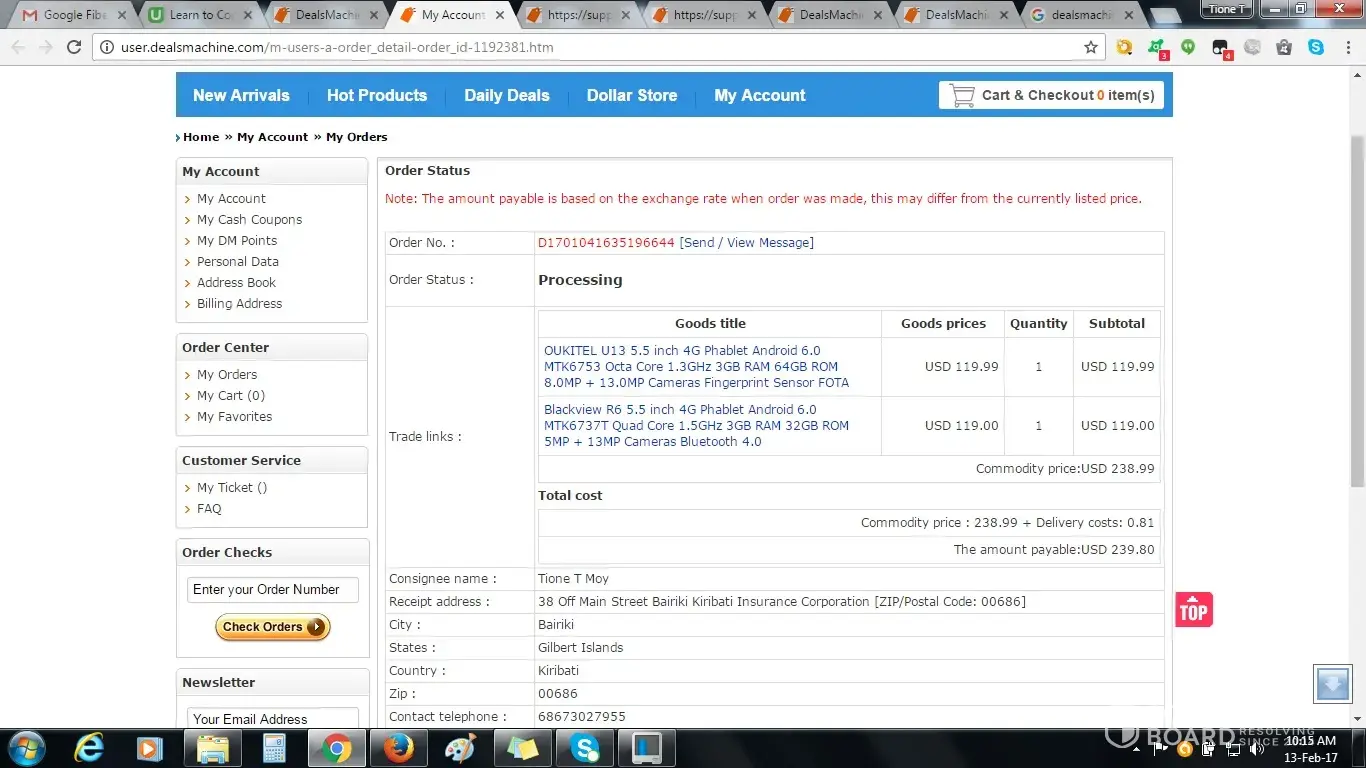Open Address Book in sidebar
This screenshot has height=768, width=1366.
pos(236,282)
